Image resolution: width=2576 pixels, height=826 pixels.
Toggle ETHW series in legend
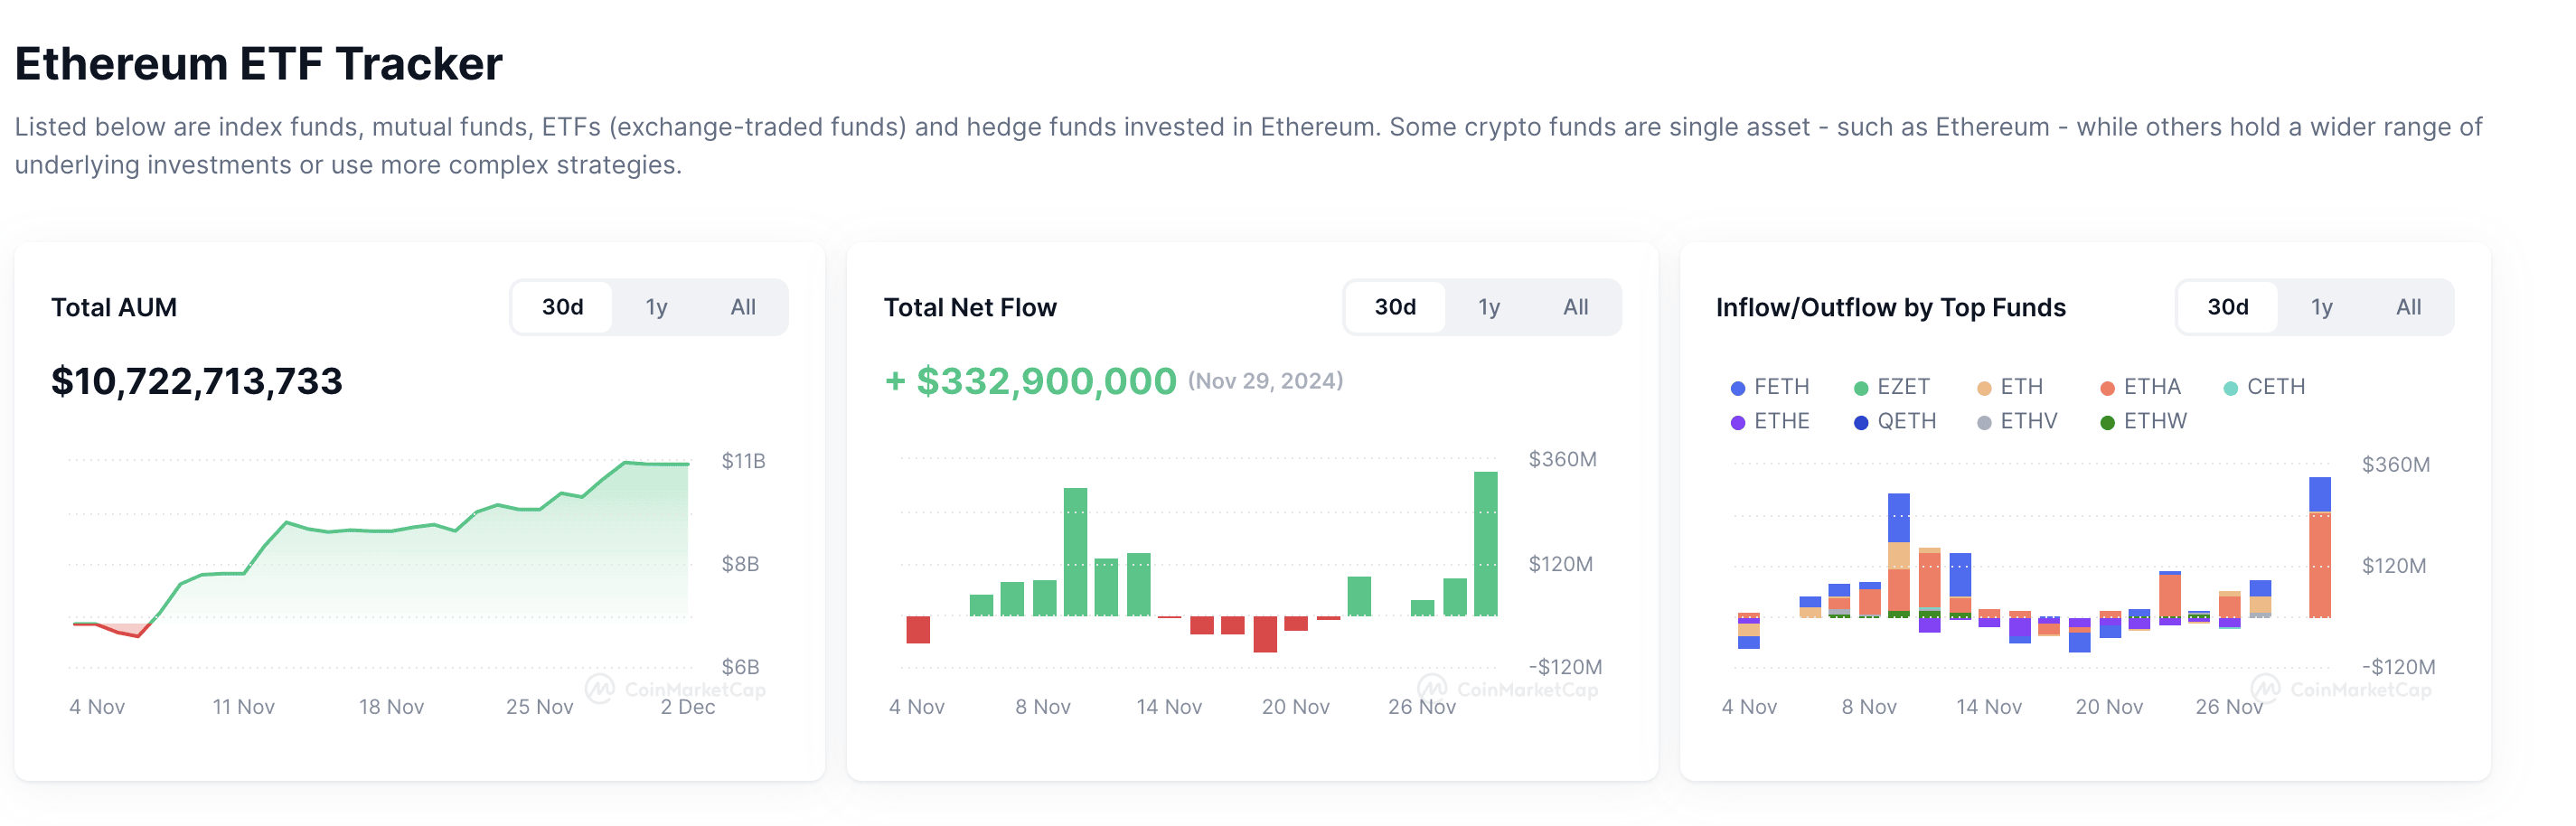tap(2144, 421)
